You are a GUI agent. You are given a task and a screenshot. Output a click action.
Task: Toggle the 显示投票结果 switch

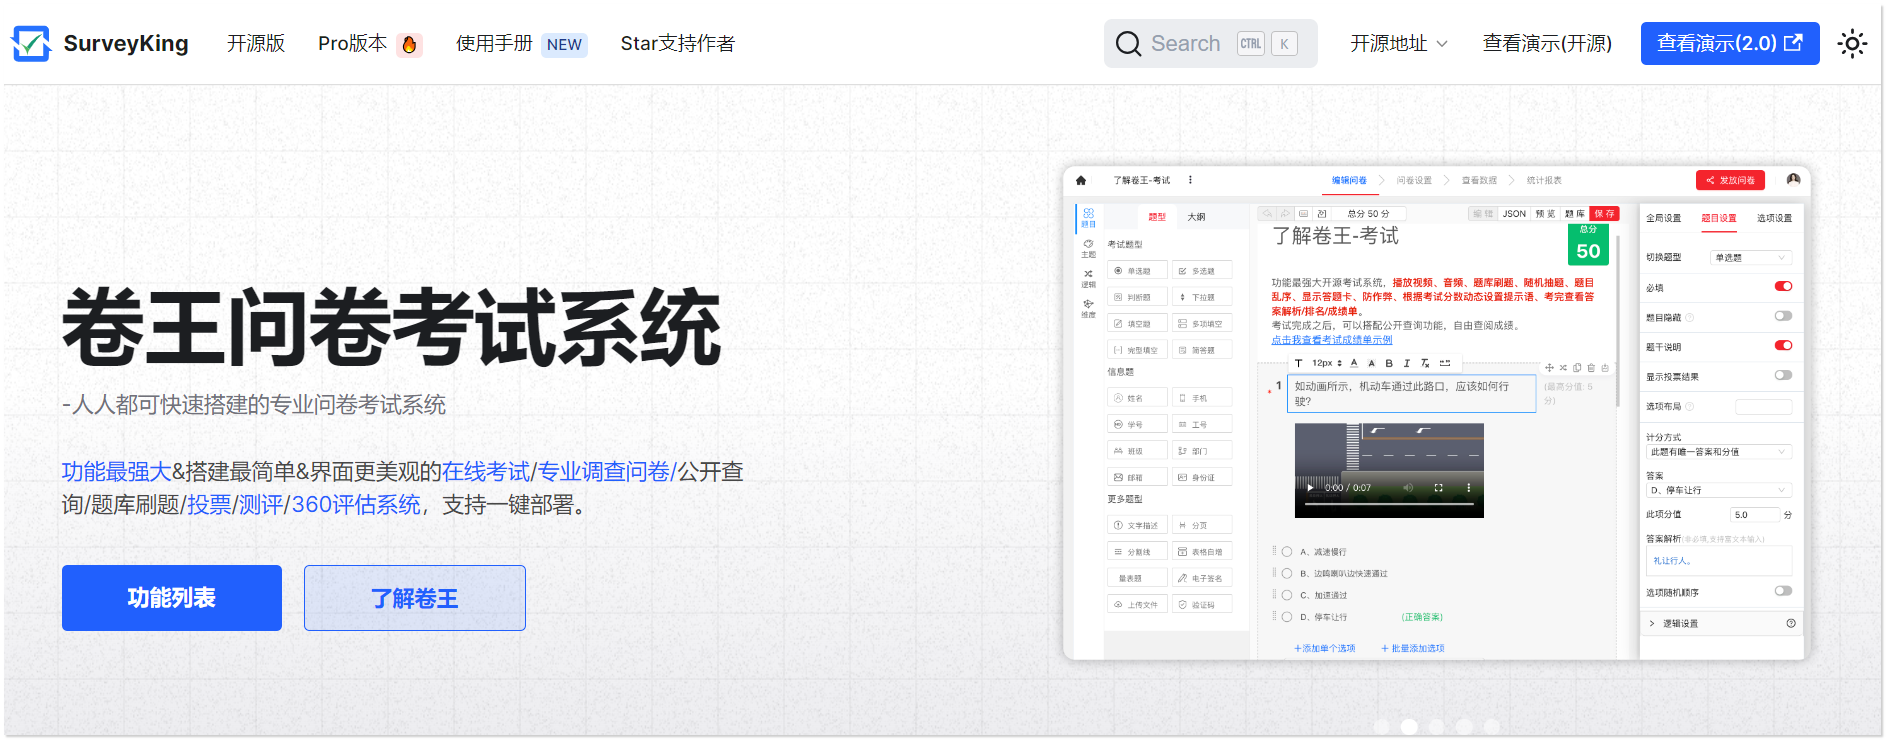tap(1783, 376)
